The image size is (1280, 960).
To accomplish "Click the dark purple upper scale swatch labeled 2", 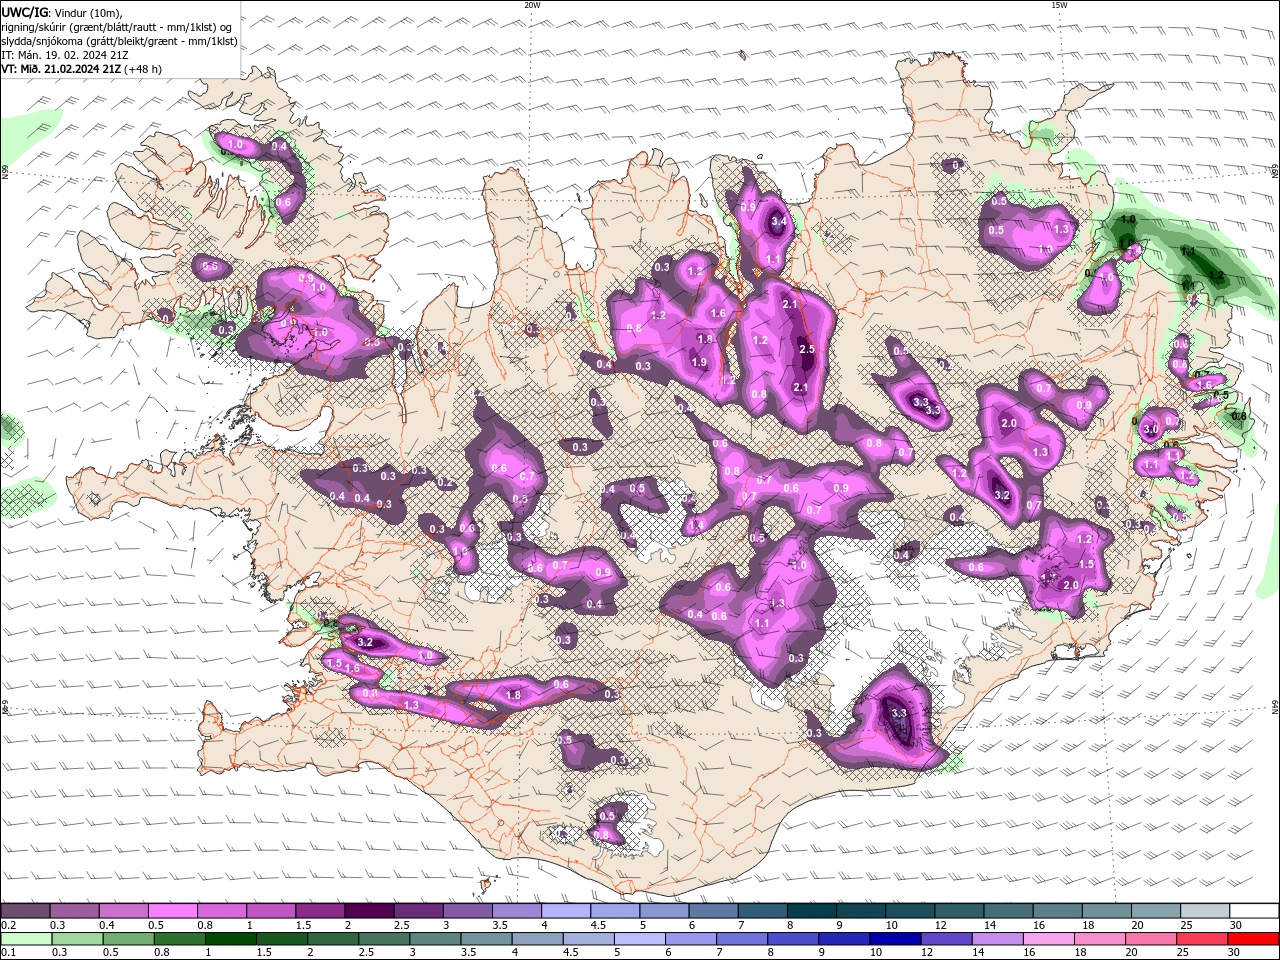I will click(x=368, y=911).
